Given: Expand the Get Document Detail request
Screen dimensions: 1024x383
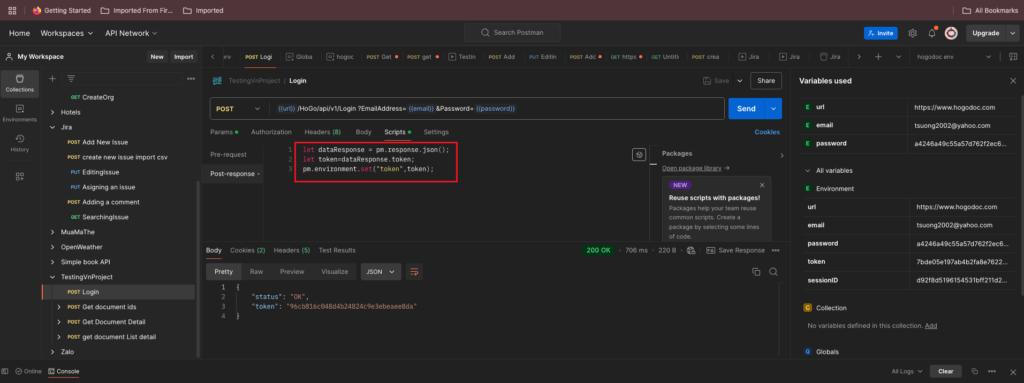Looking at the screenshot, I should tap(59, 322).
